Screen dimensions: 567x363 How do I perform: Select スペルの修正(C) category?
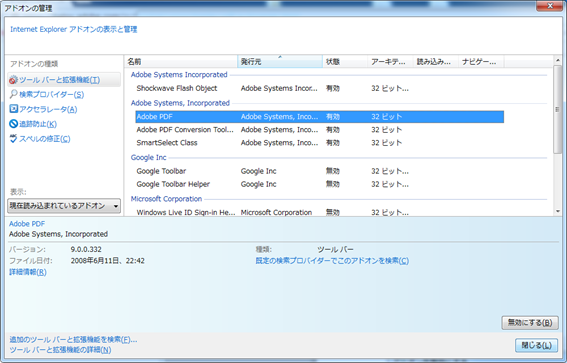[44, 139]
